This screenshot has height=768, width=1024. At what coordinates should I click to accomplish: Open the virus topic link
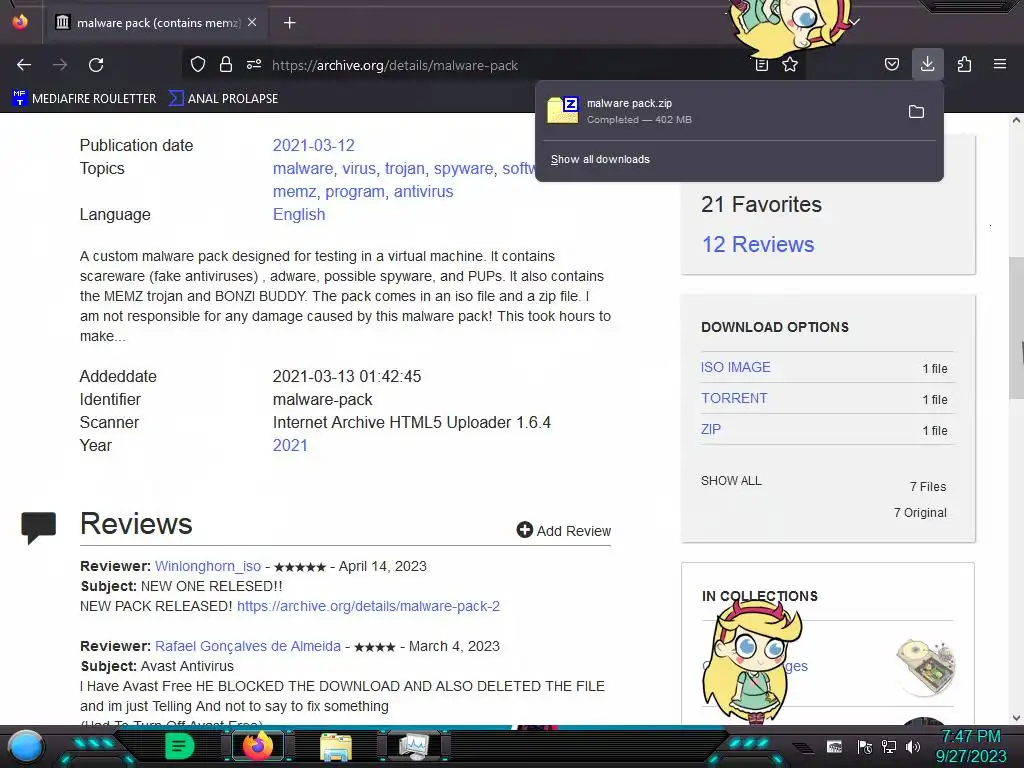(x=359, y=168)
